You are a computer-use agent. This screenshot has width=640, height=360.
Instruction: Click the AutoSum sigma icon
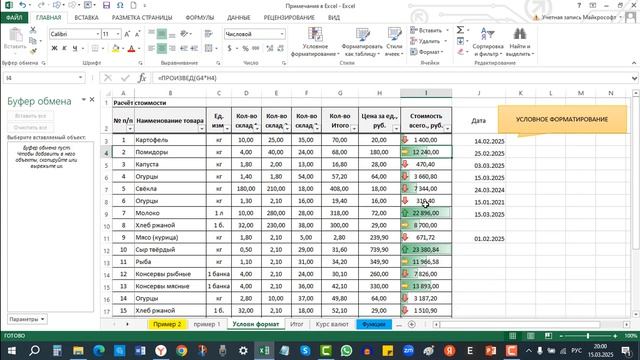pyautogui.click(x=460, y=30)
